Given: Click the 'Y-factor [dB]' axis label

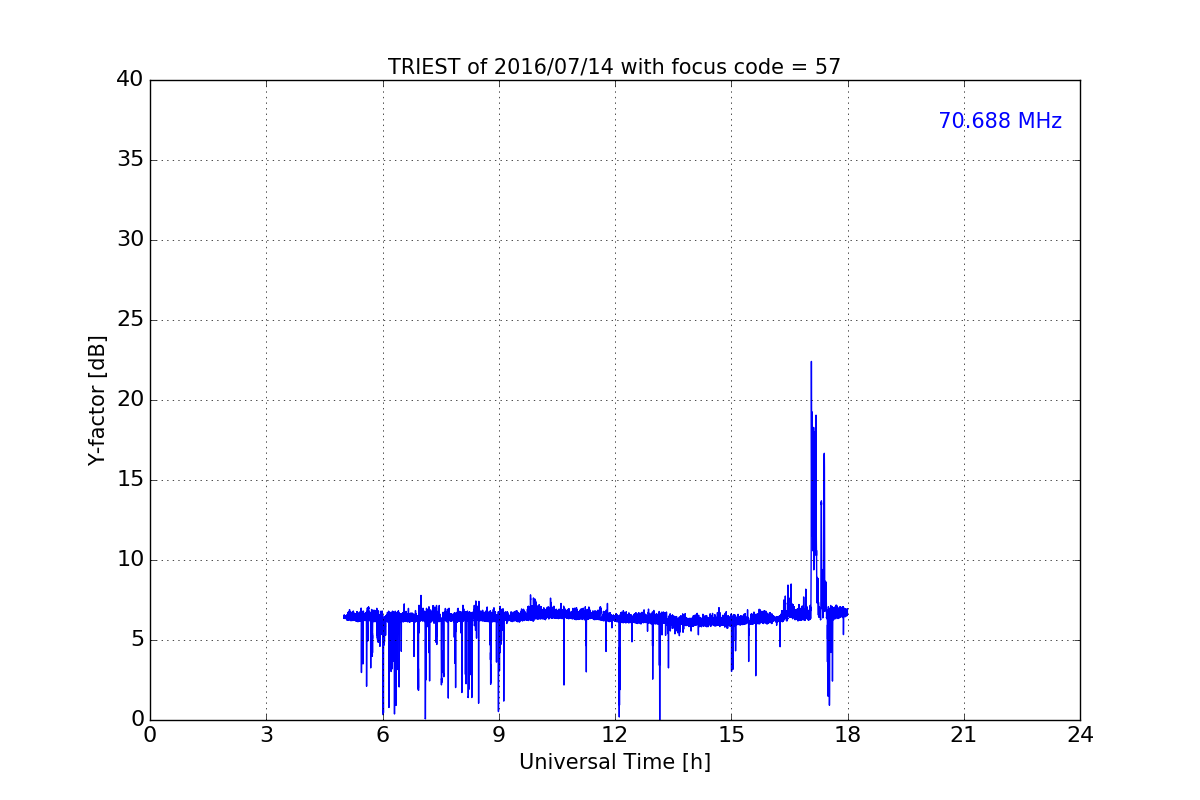Looking at the screenshot, I should coord(97,400).
